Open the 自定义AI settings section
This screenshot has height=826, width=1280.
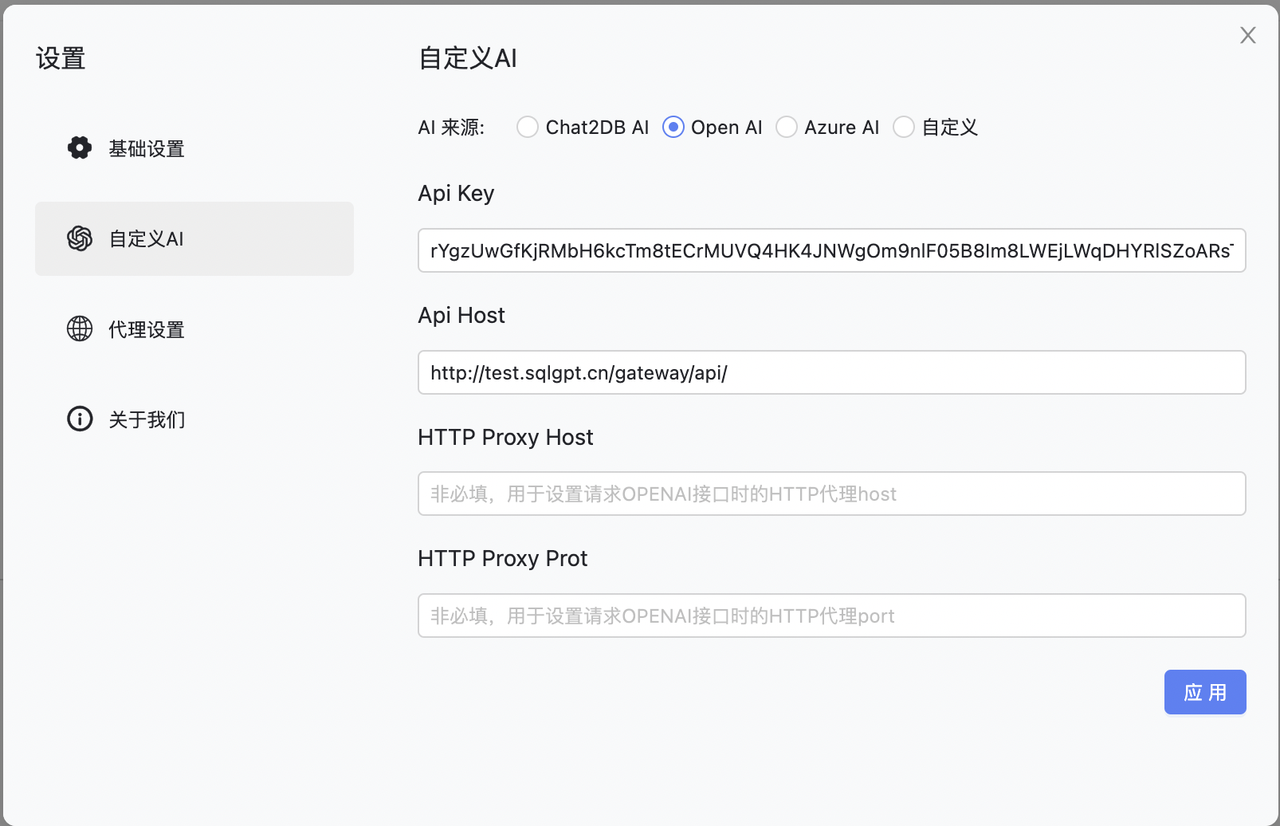pos(194,238)
